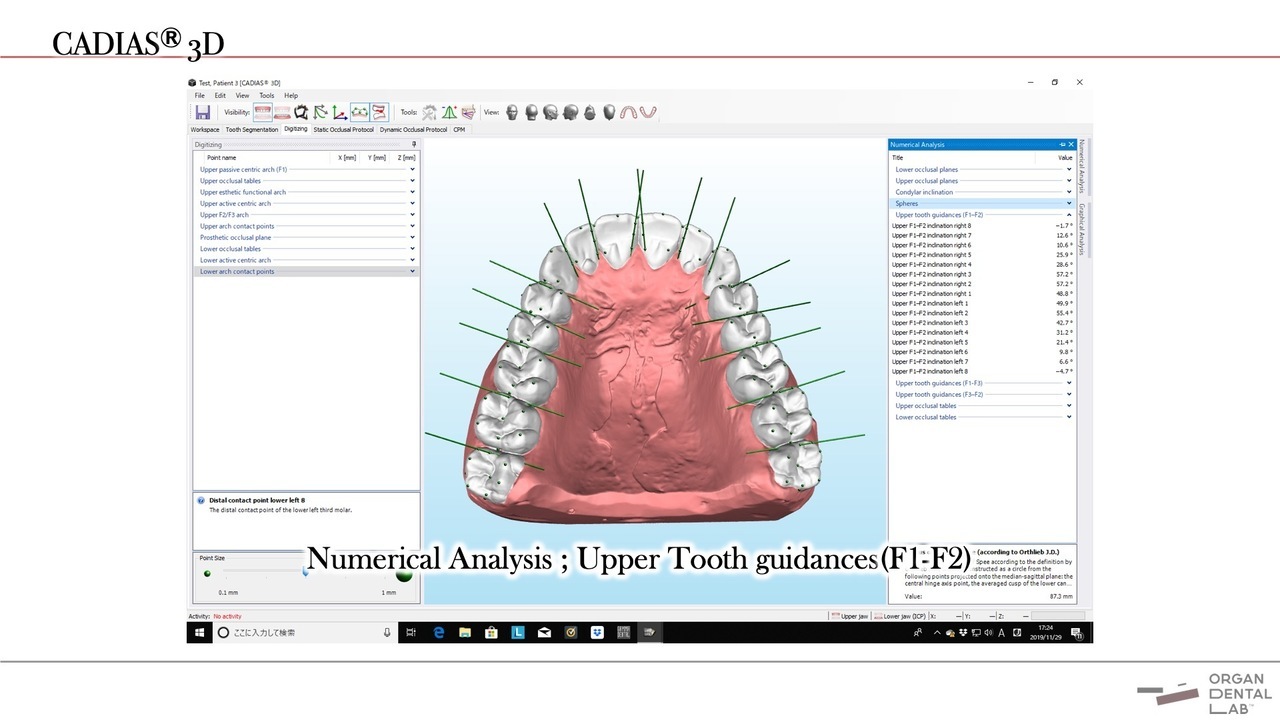The height and width of the screenshot is (720, 1280).
Task: Open the Windows Start menu
Action: click(198, 632)
